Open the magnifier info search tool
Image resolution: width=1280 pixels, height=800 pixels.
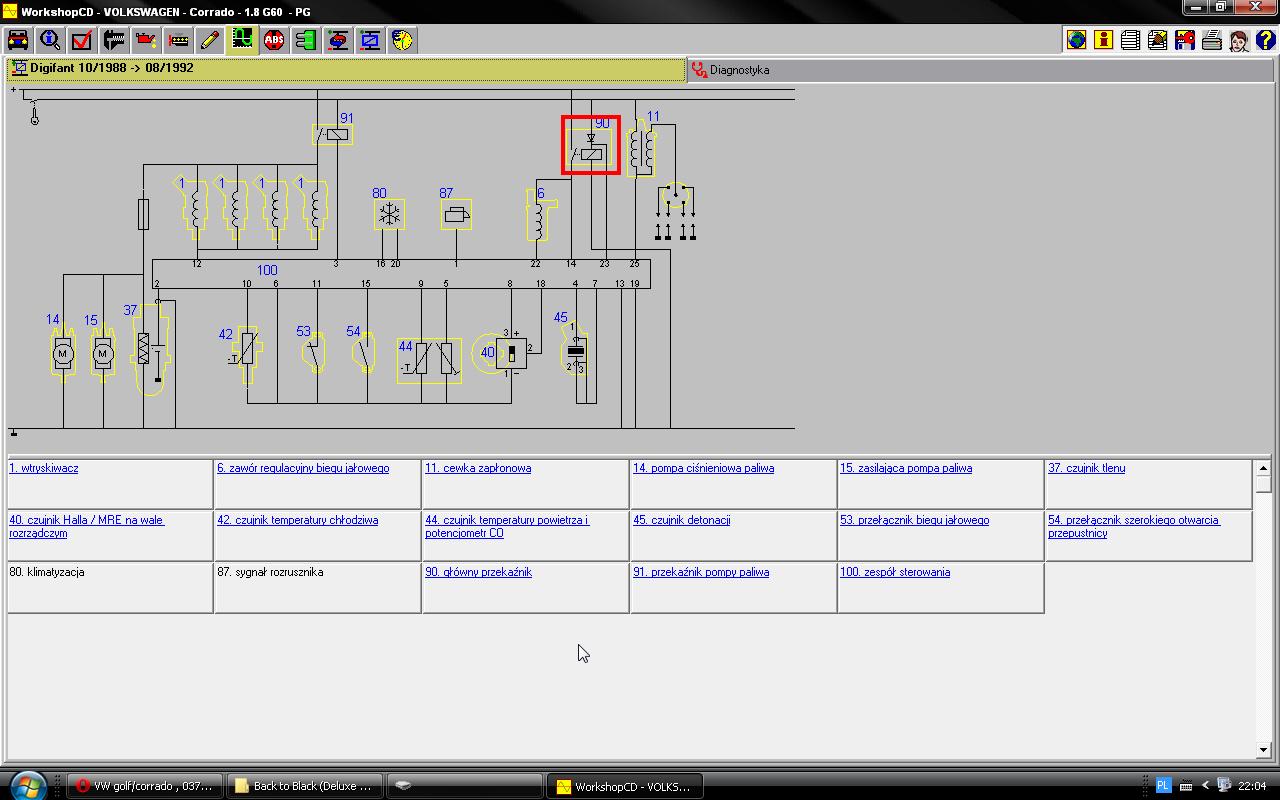click(x=50, y=40)
